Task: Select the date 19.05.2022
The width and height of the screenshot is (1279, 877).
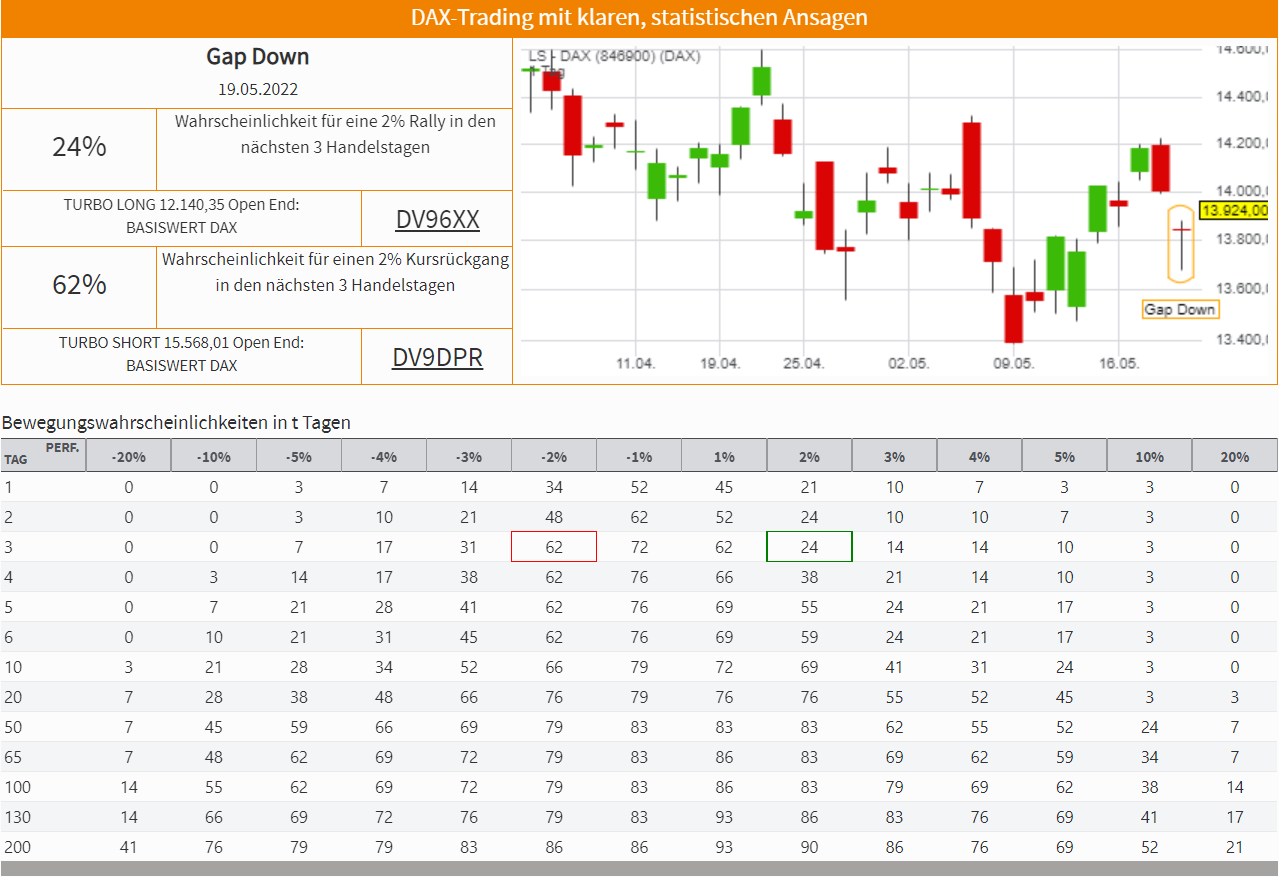Action: (258, 89)
